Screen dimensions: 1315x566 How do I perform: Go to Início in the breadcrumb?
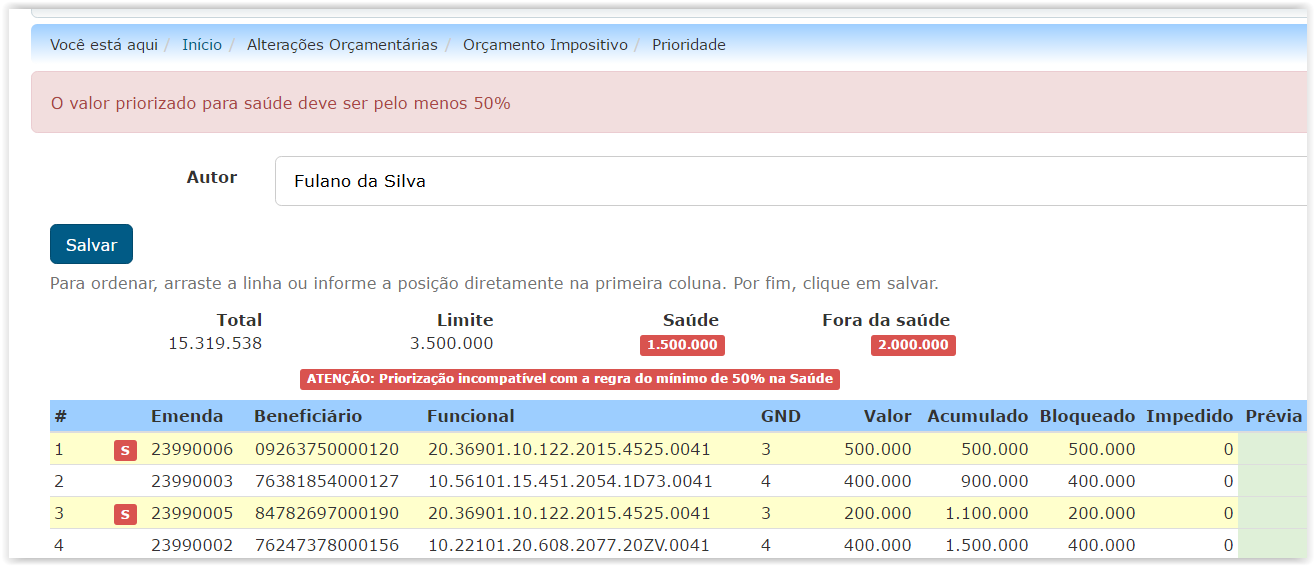coord(202,45)
